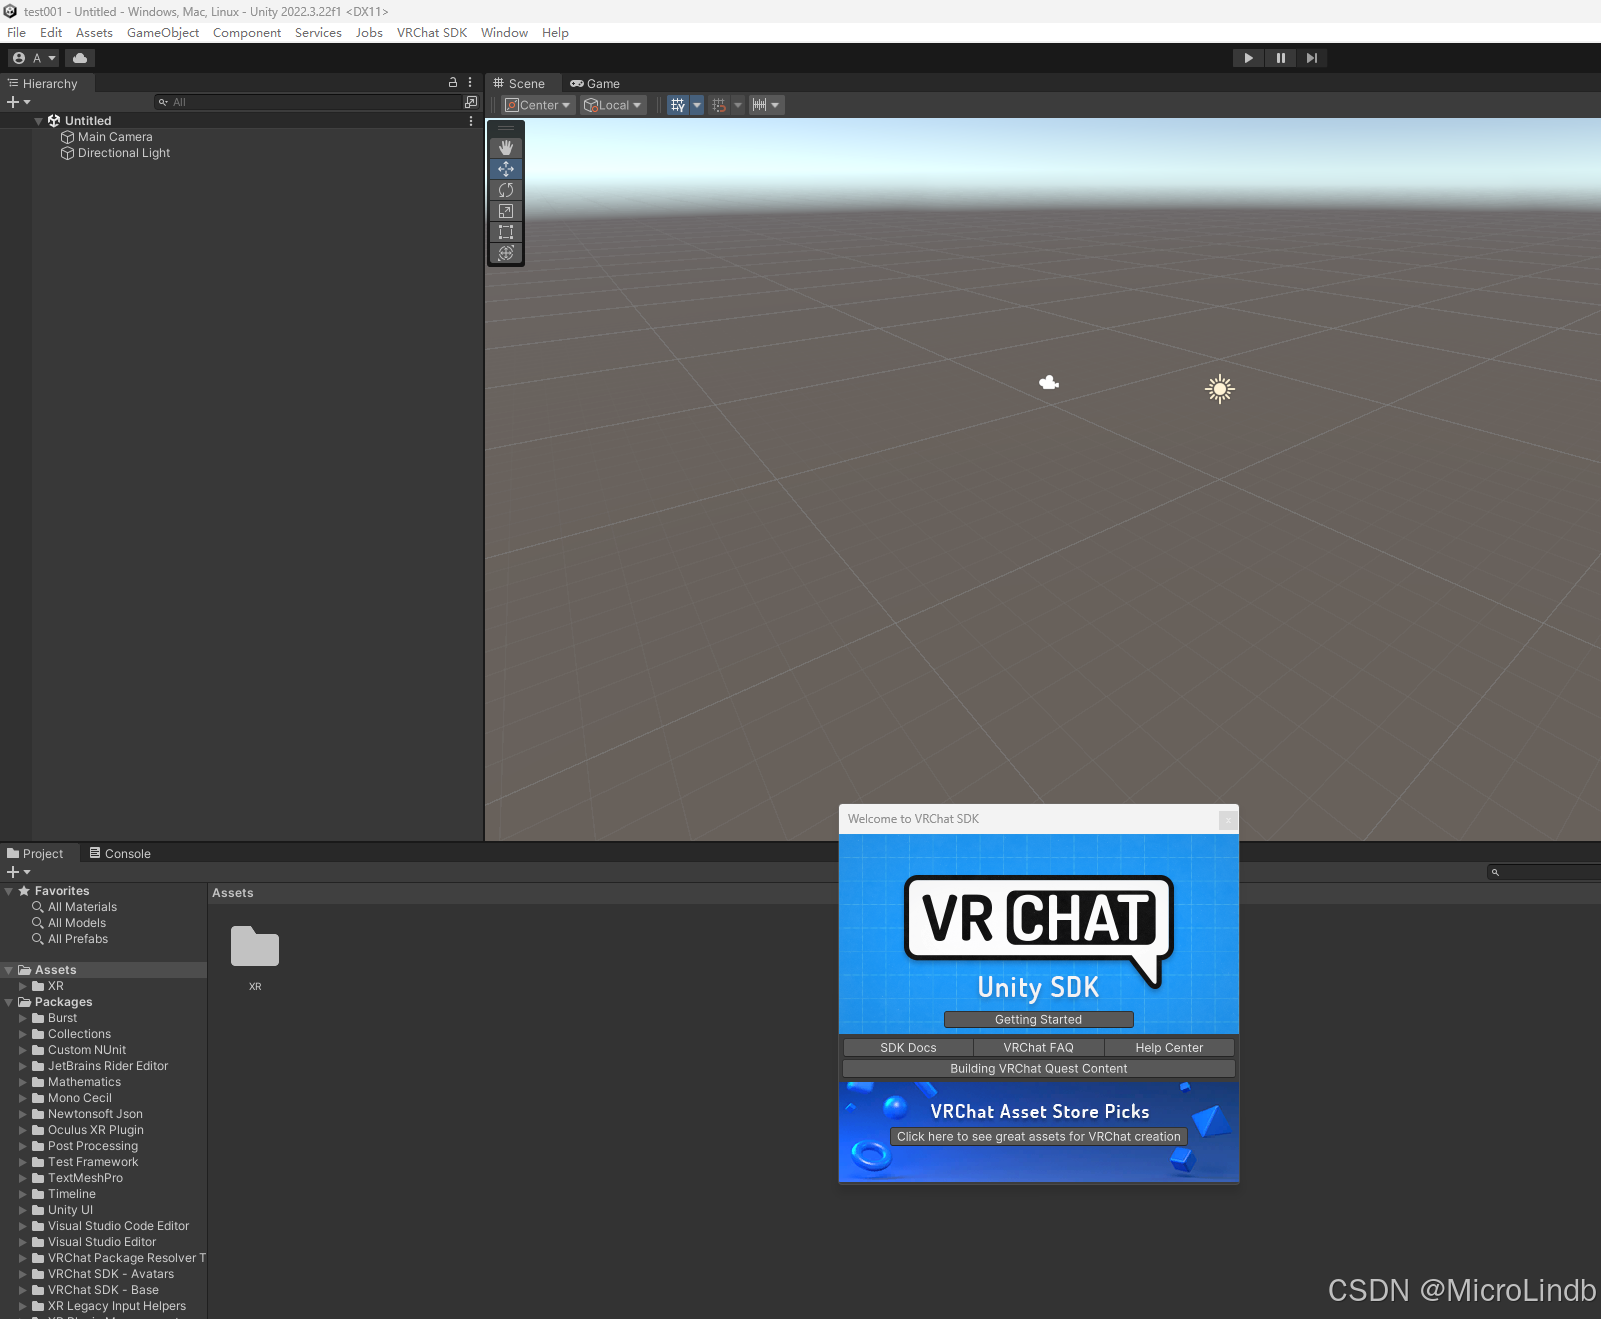The width and height of the screenshot is (1601, 1319).
Task: Search in the Hierarchy field
Action: [308, 102]
